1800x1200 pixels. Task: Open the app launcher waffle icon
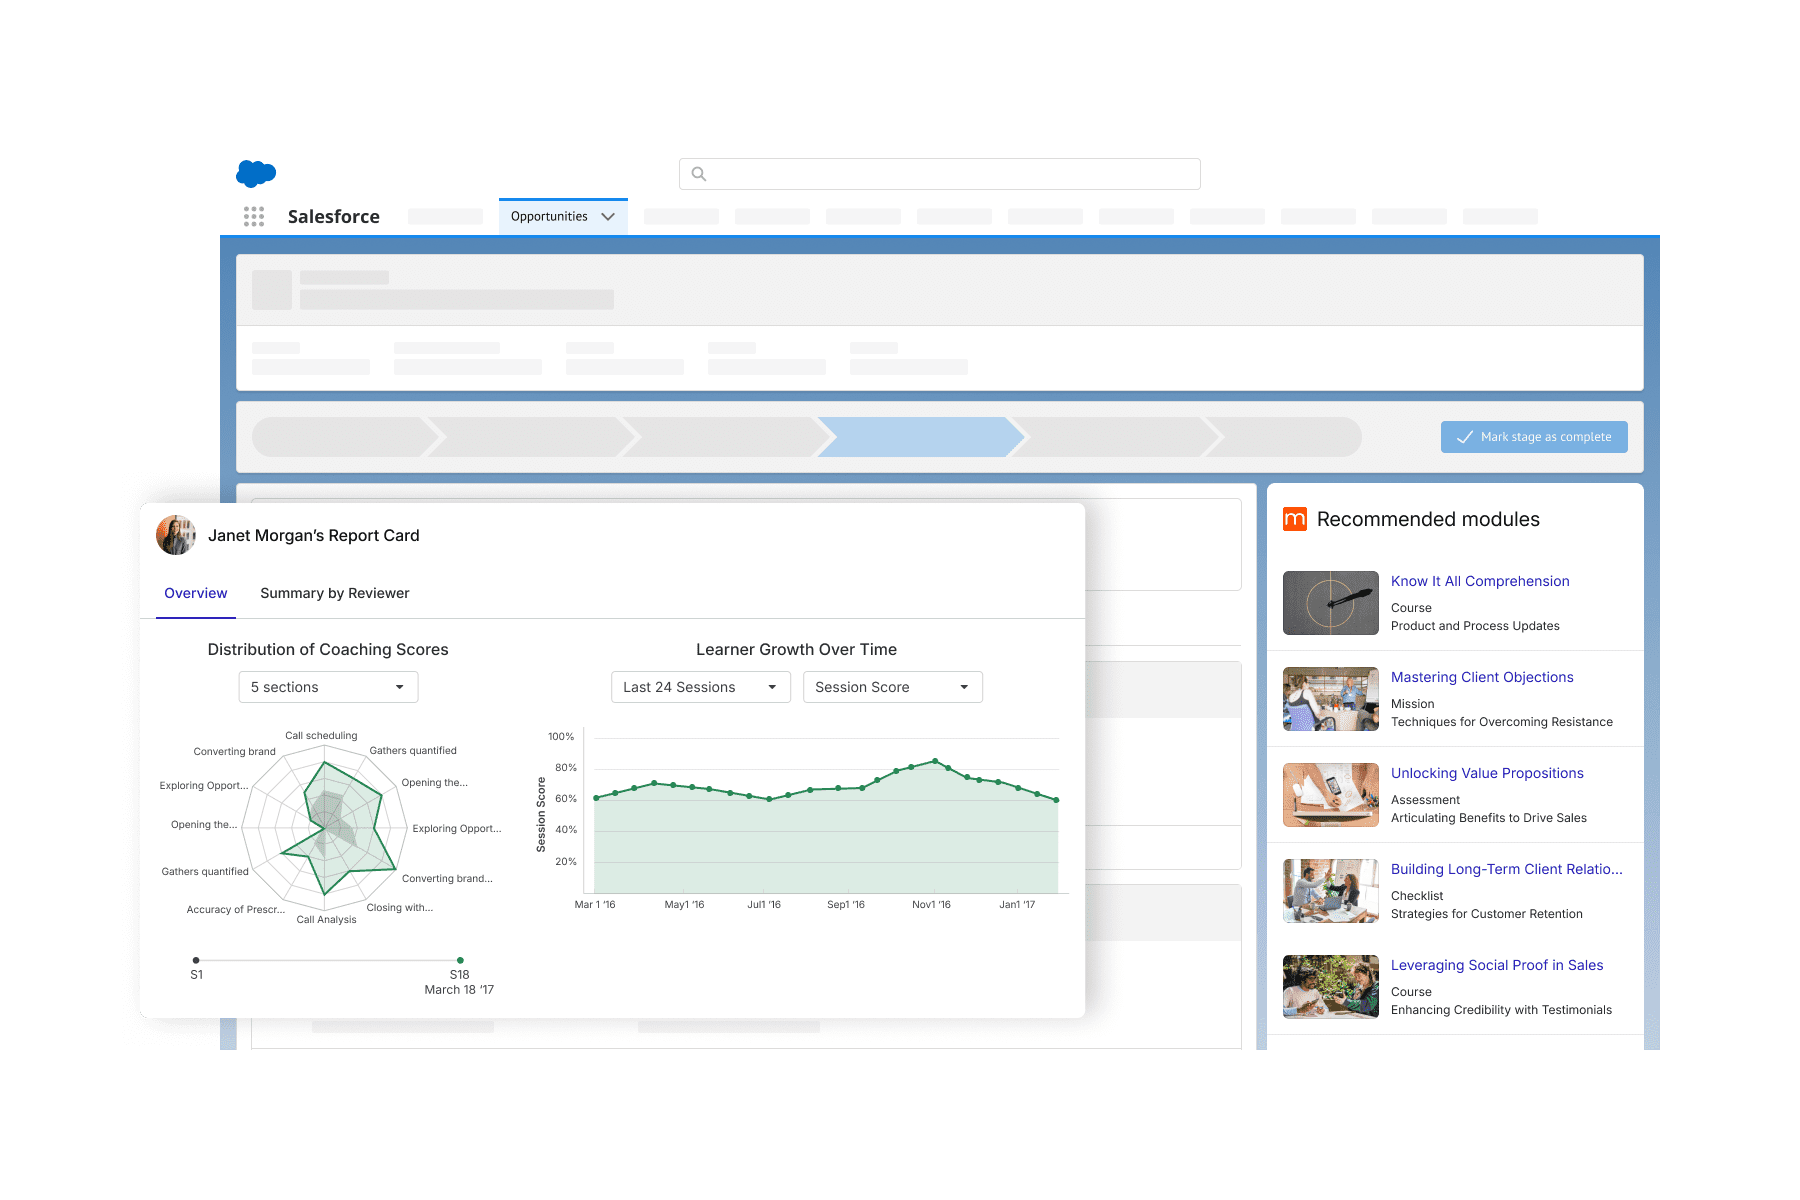pyautogui.click(x=254, y=216)
